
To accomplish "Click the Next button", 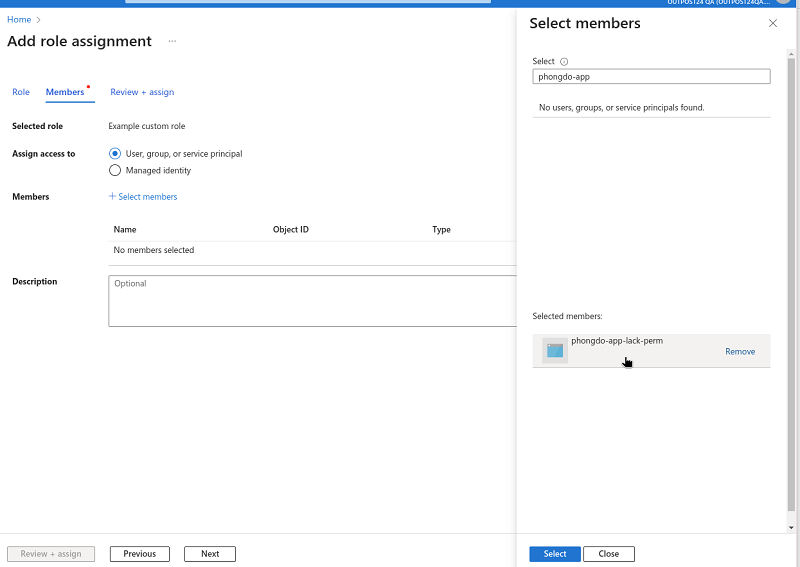I will pyautogui.click(x=210, y=554).
